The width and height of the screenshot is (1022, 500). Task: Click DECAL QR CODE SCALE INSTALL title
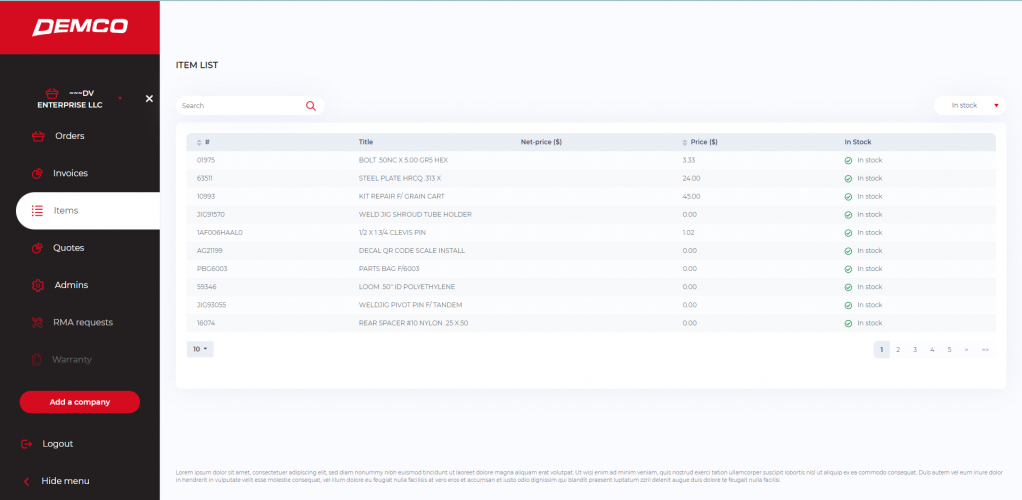(x=412, y=251)
